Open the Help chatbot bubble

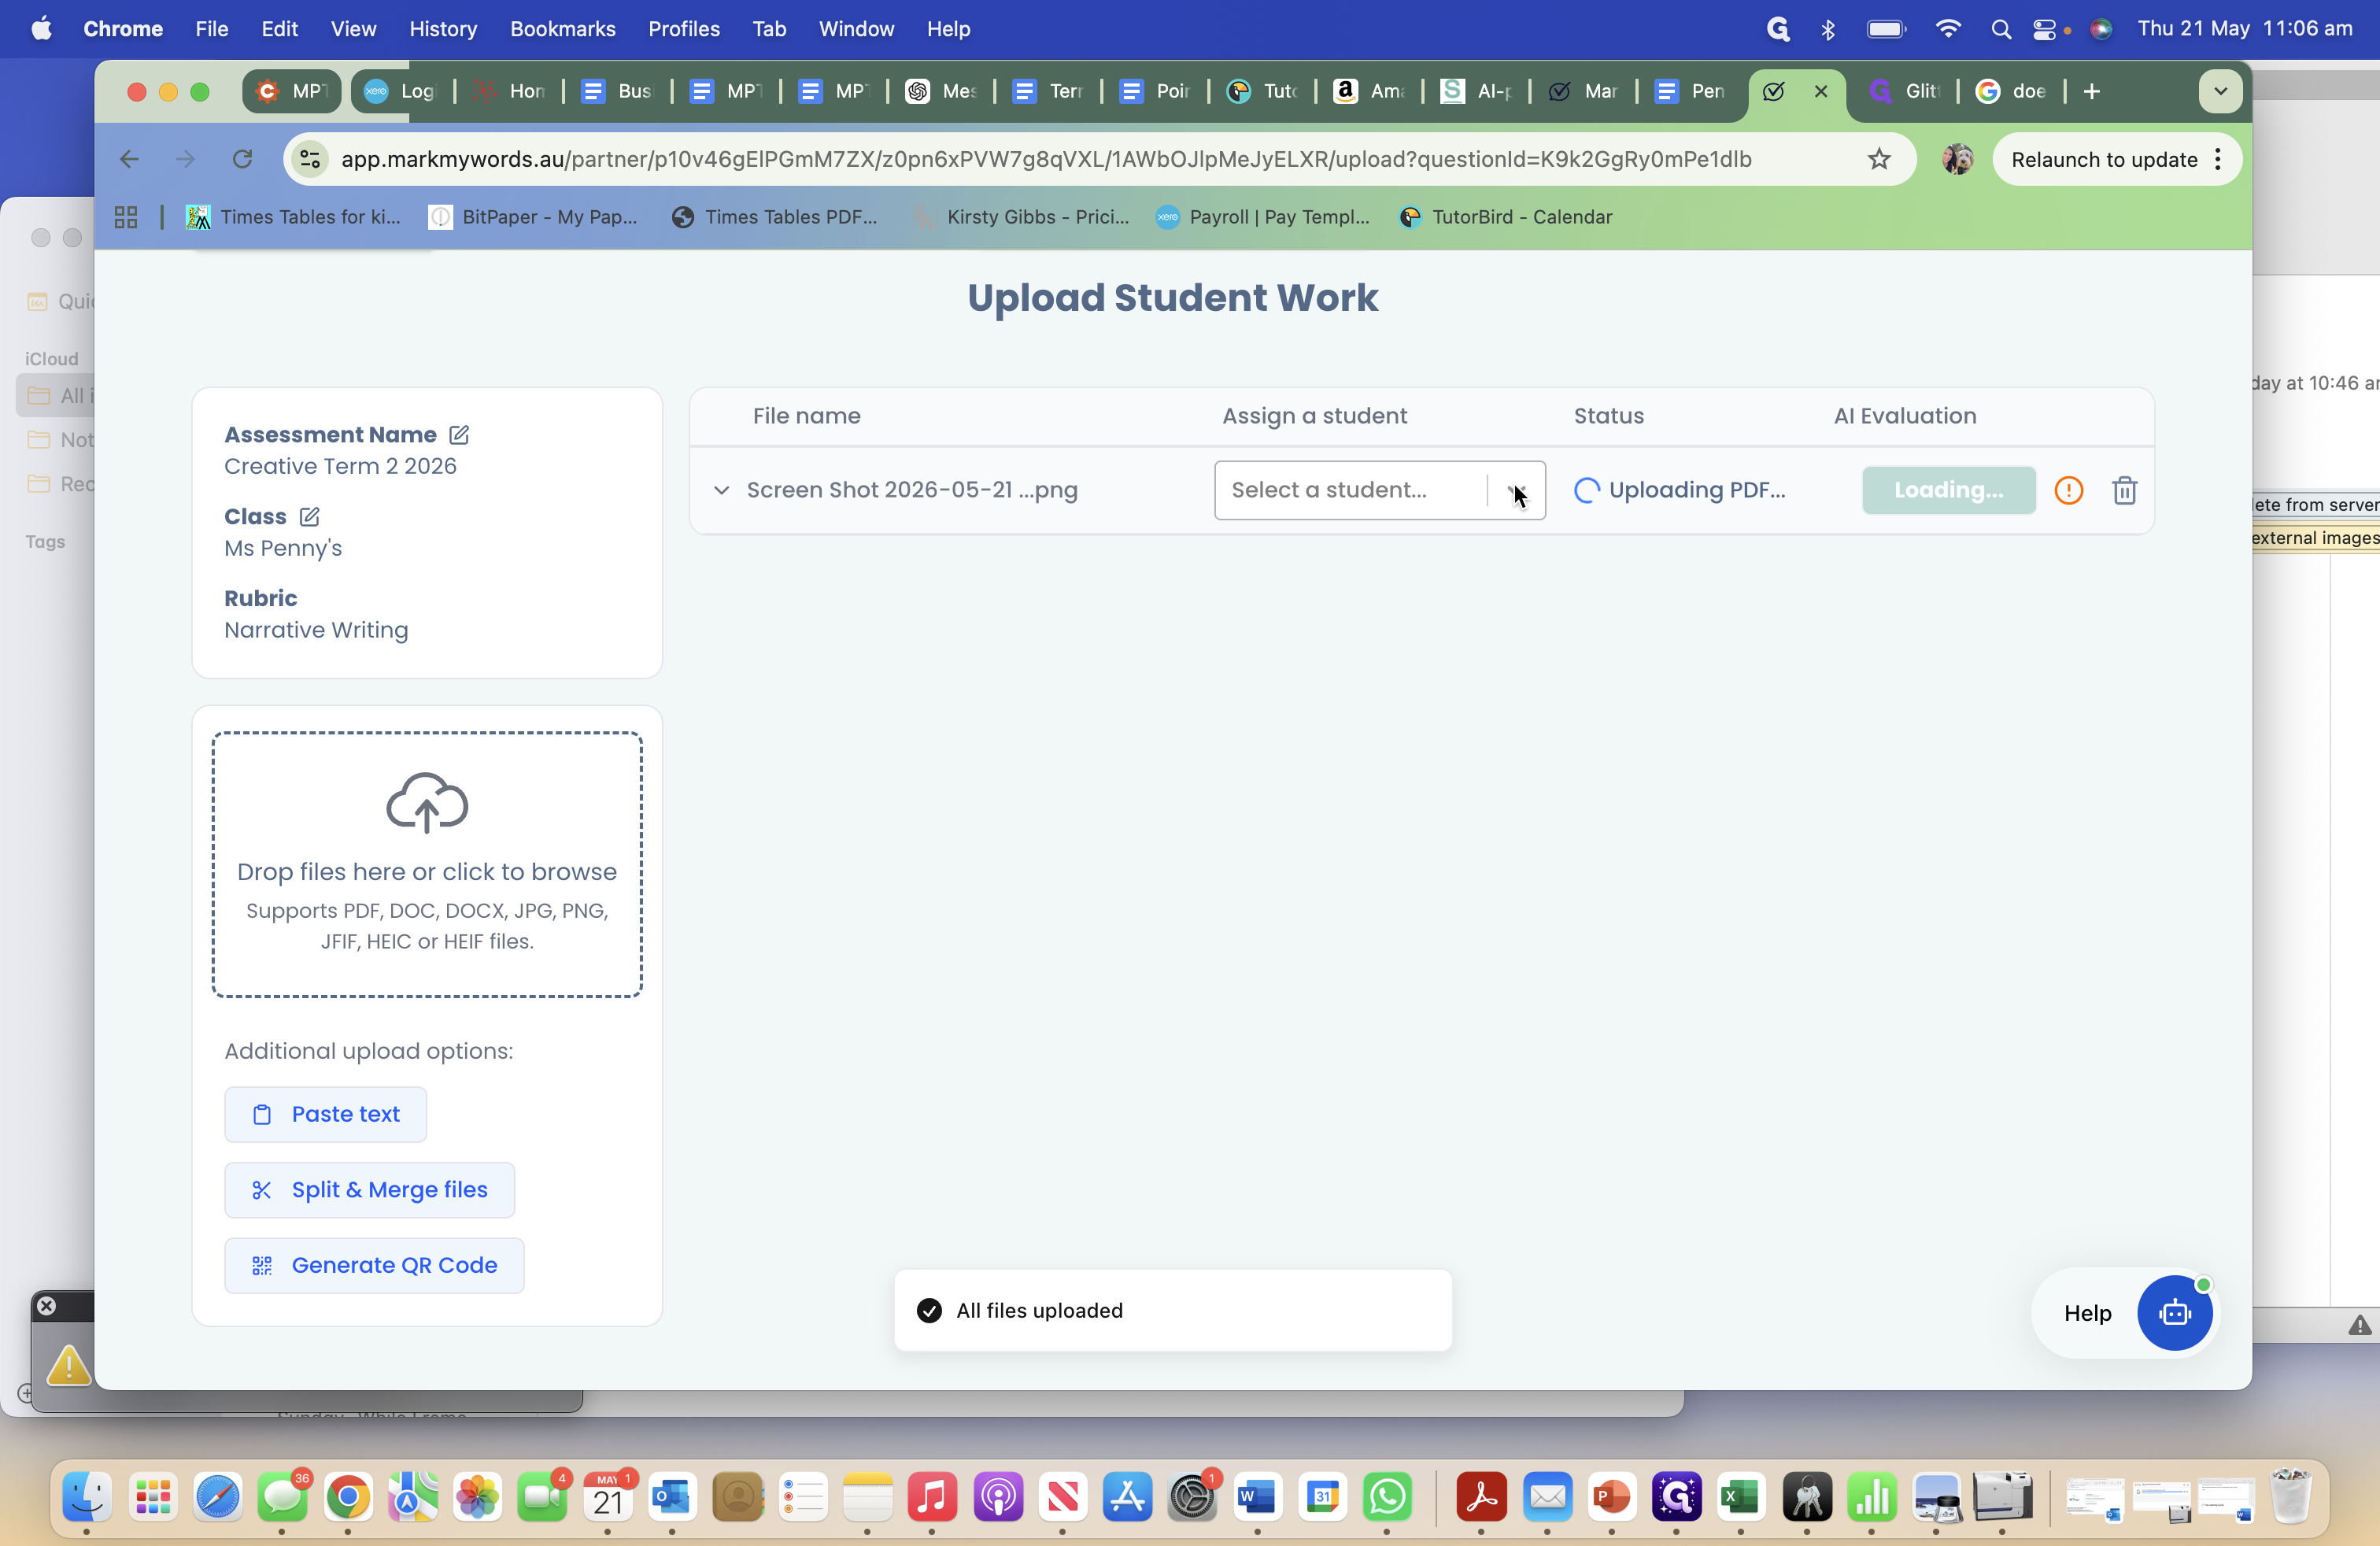pyautogui.click(x=2174, y=1312)
